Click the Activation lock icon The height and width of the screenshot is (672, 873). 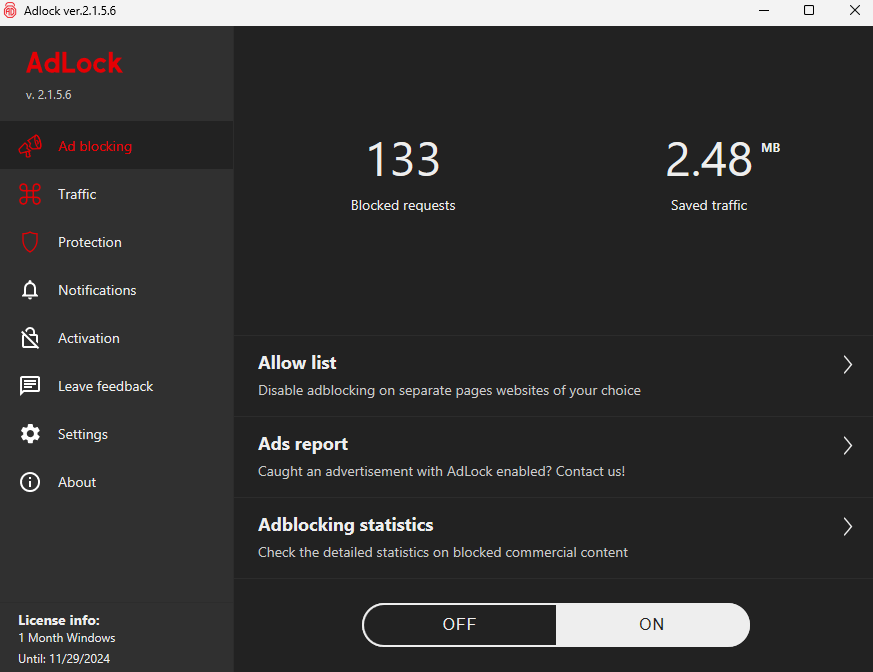point(30,338)
